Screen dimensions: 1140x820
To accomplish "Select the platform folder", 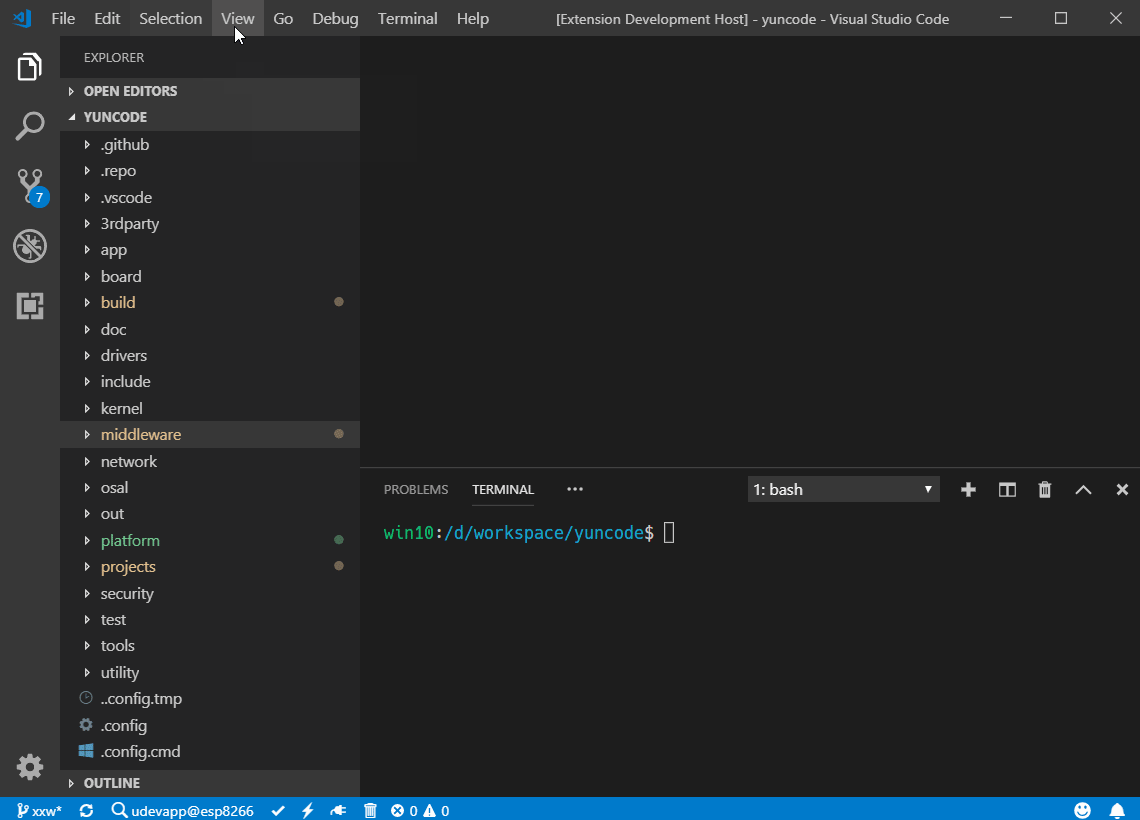I will (209, 540).
